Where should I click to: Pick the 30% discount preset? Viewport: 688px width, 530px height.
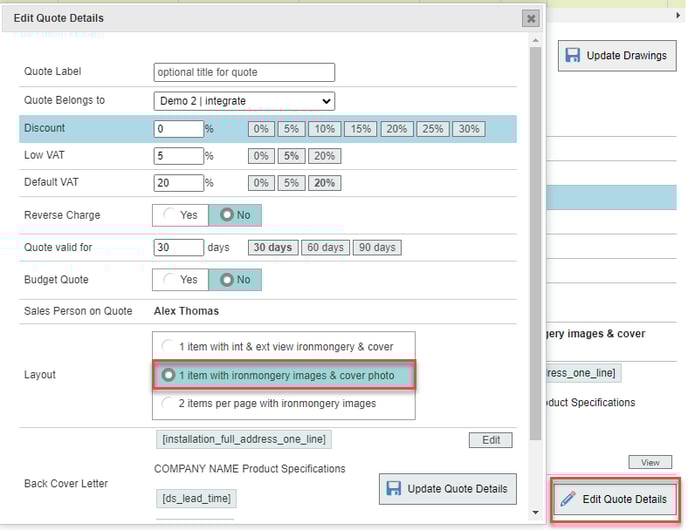click(x=467, y=129)
